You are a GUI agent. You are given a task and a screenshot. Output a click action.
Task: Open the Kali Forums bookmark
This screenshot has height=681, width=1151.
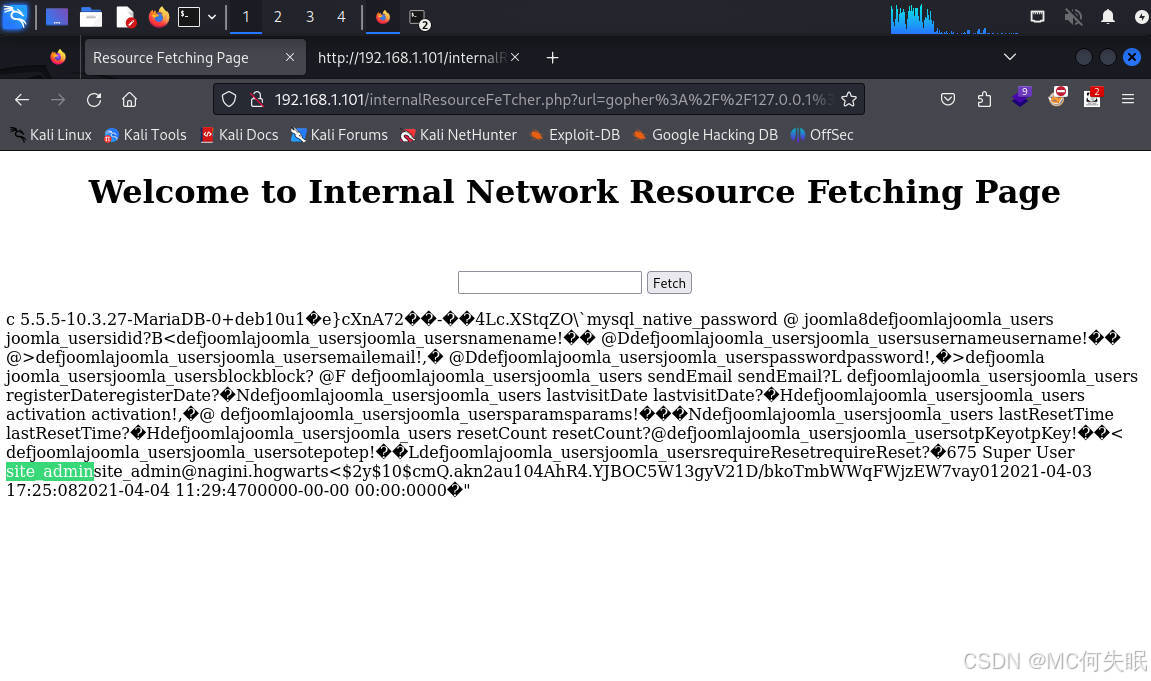339,135
